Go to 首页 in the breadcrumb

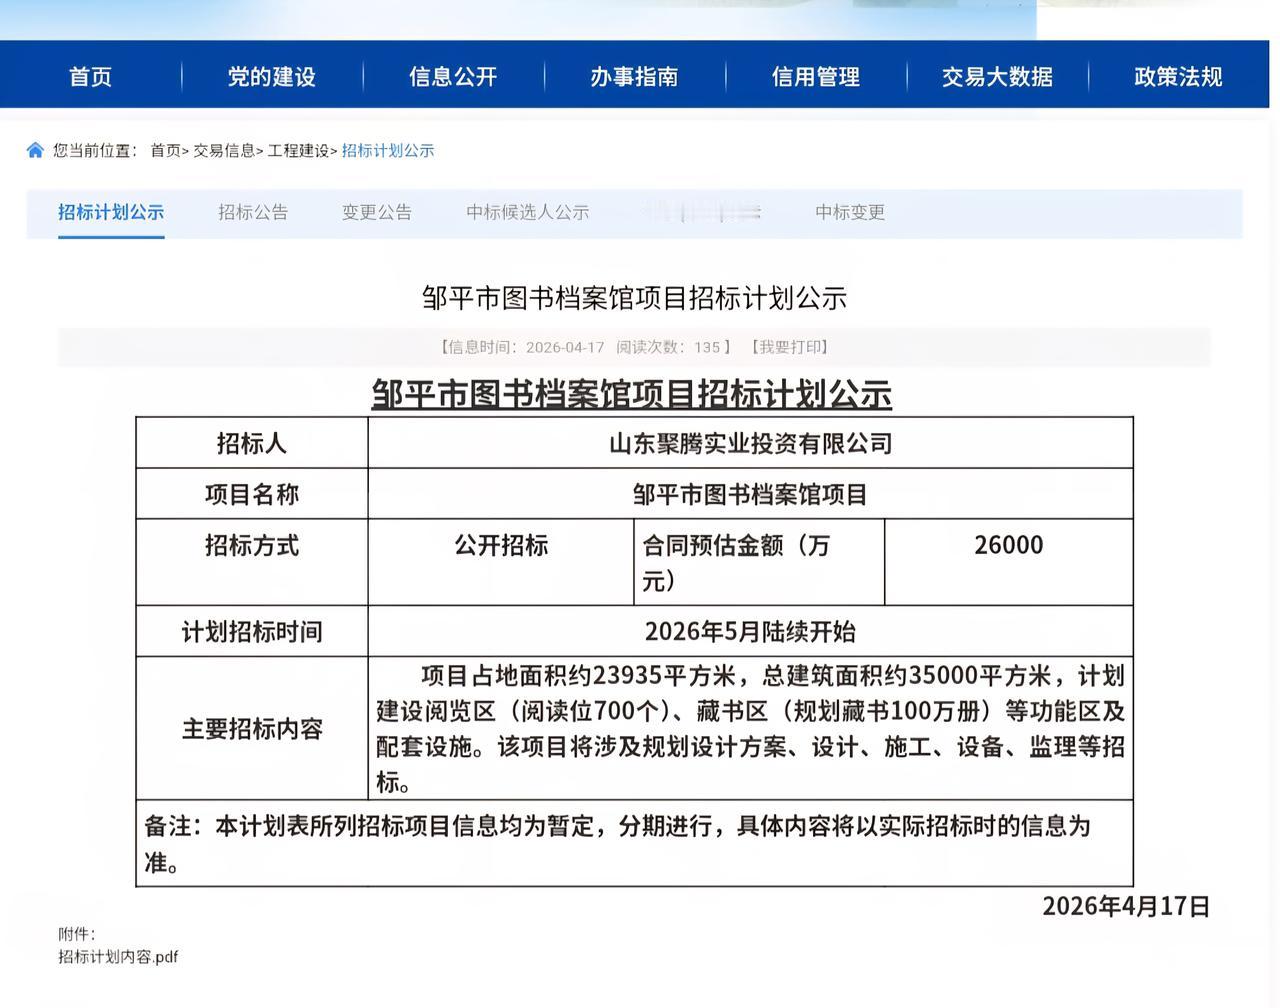click(x=165, y=151)
